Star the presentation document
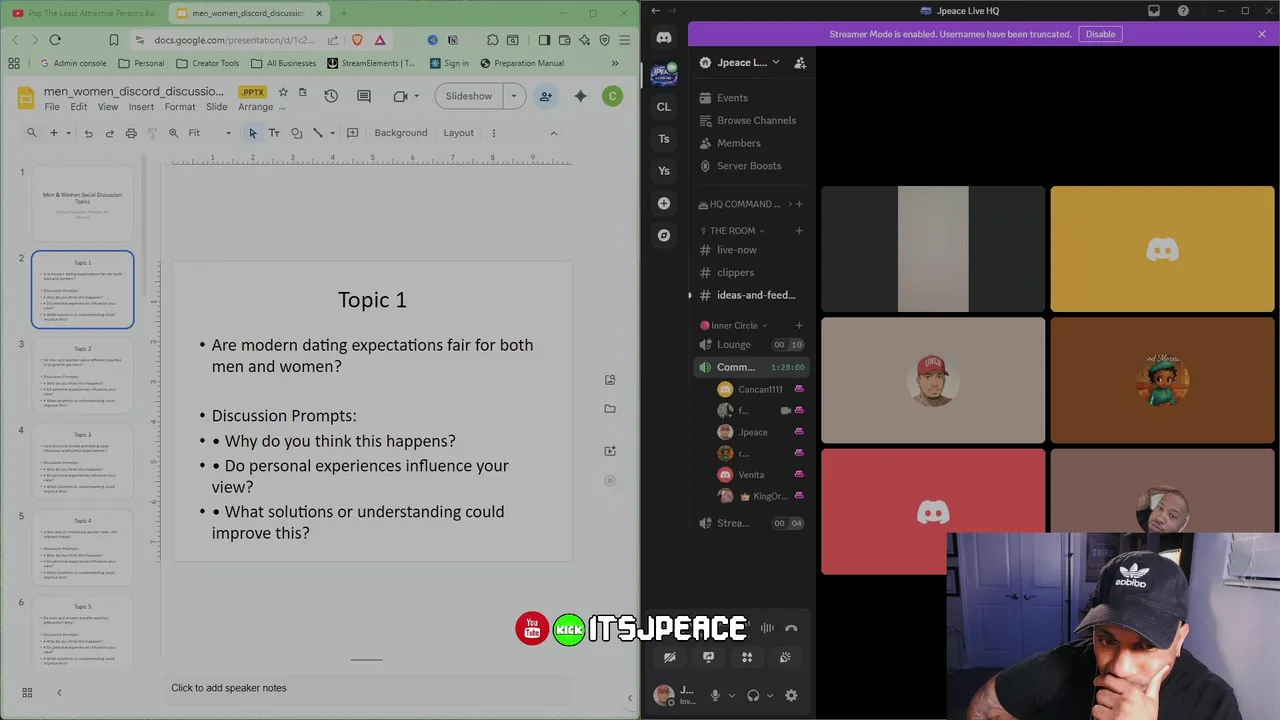 pos(283,92)
